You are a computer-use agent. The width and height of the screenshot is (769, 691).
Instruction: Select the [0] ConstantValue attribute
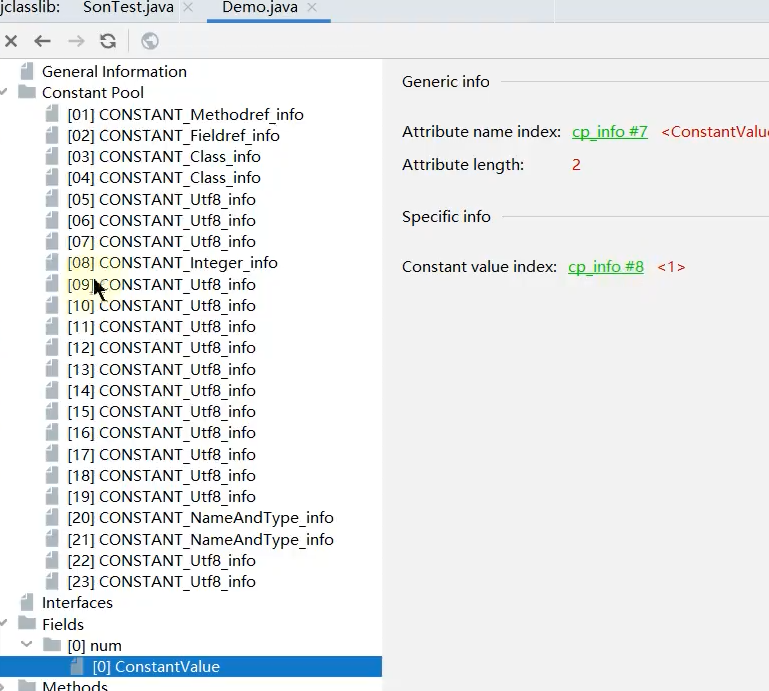[x=156, y=667]
